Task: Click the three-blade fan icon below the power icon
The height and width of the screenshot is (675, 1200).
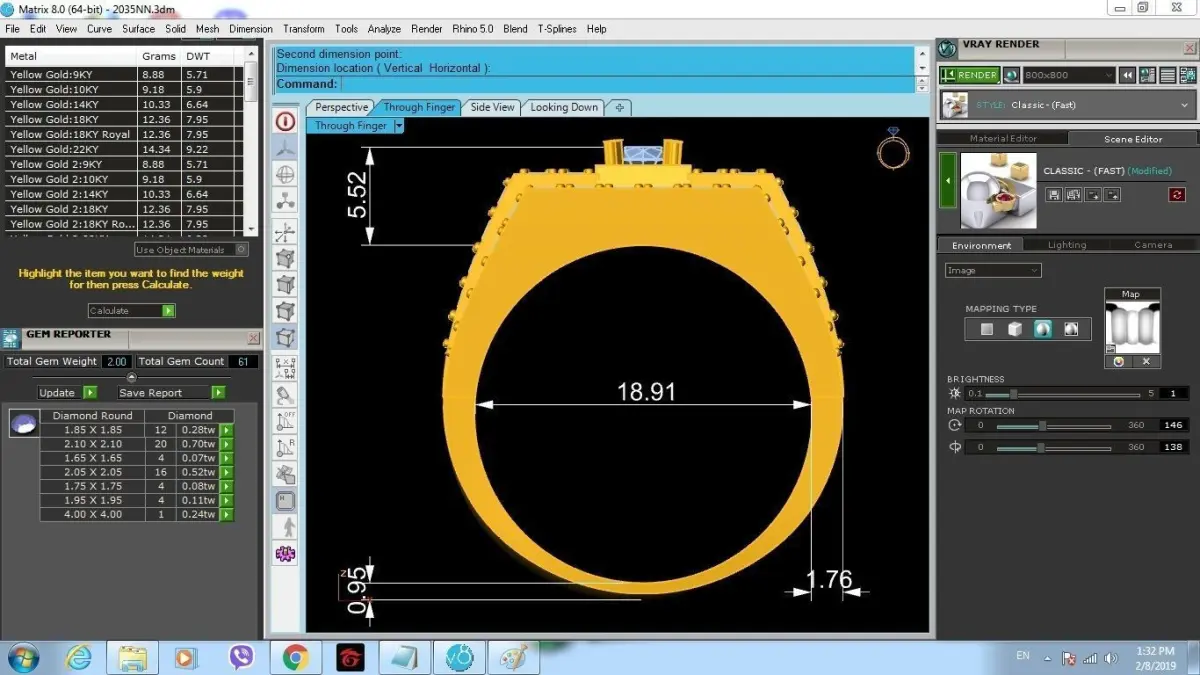Action: (286, 147)
